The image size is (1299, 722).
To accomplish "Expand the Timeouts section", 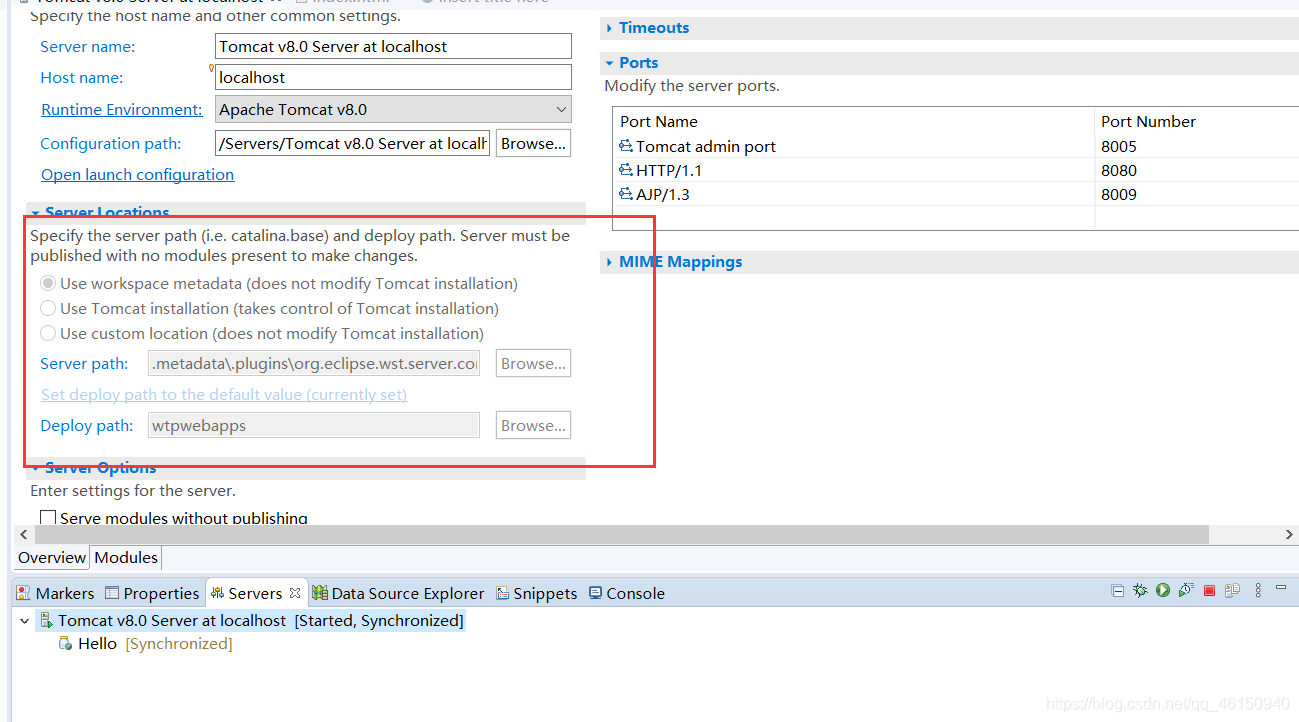I will (x=609, y=28).
